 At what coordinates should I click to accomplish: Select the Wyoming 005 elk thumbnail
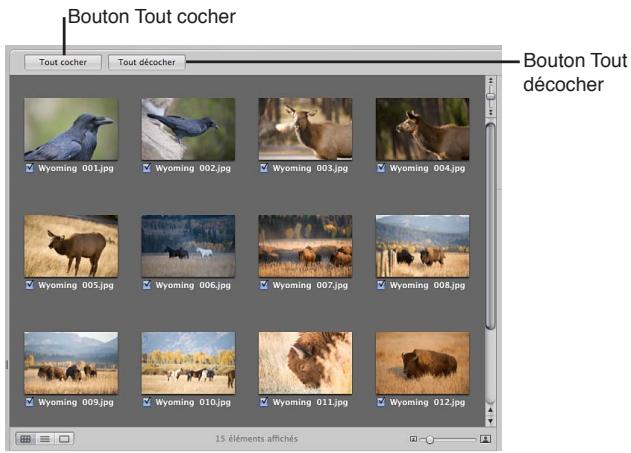click(x=71, y=246)
